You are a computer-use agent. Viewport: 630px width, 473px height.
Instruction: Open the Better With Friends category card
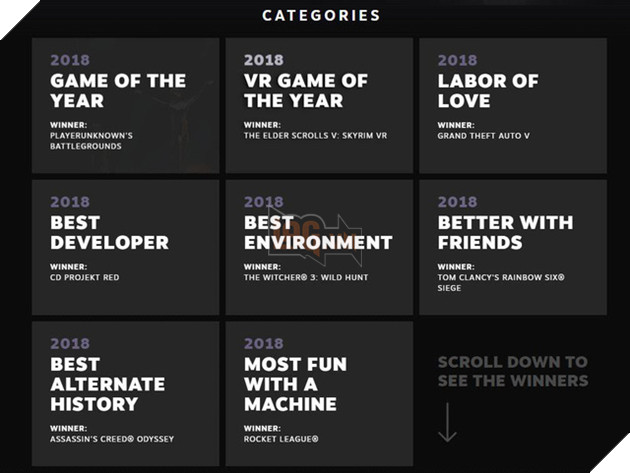(513, 248)
